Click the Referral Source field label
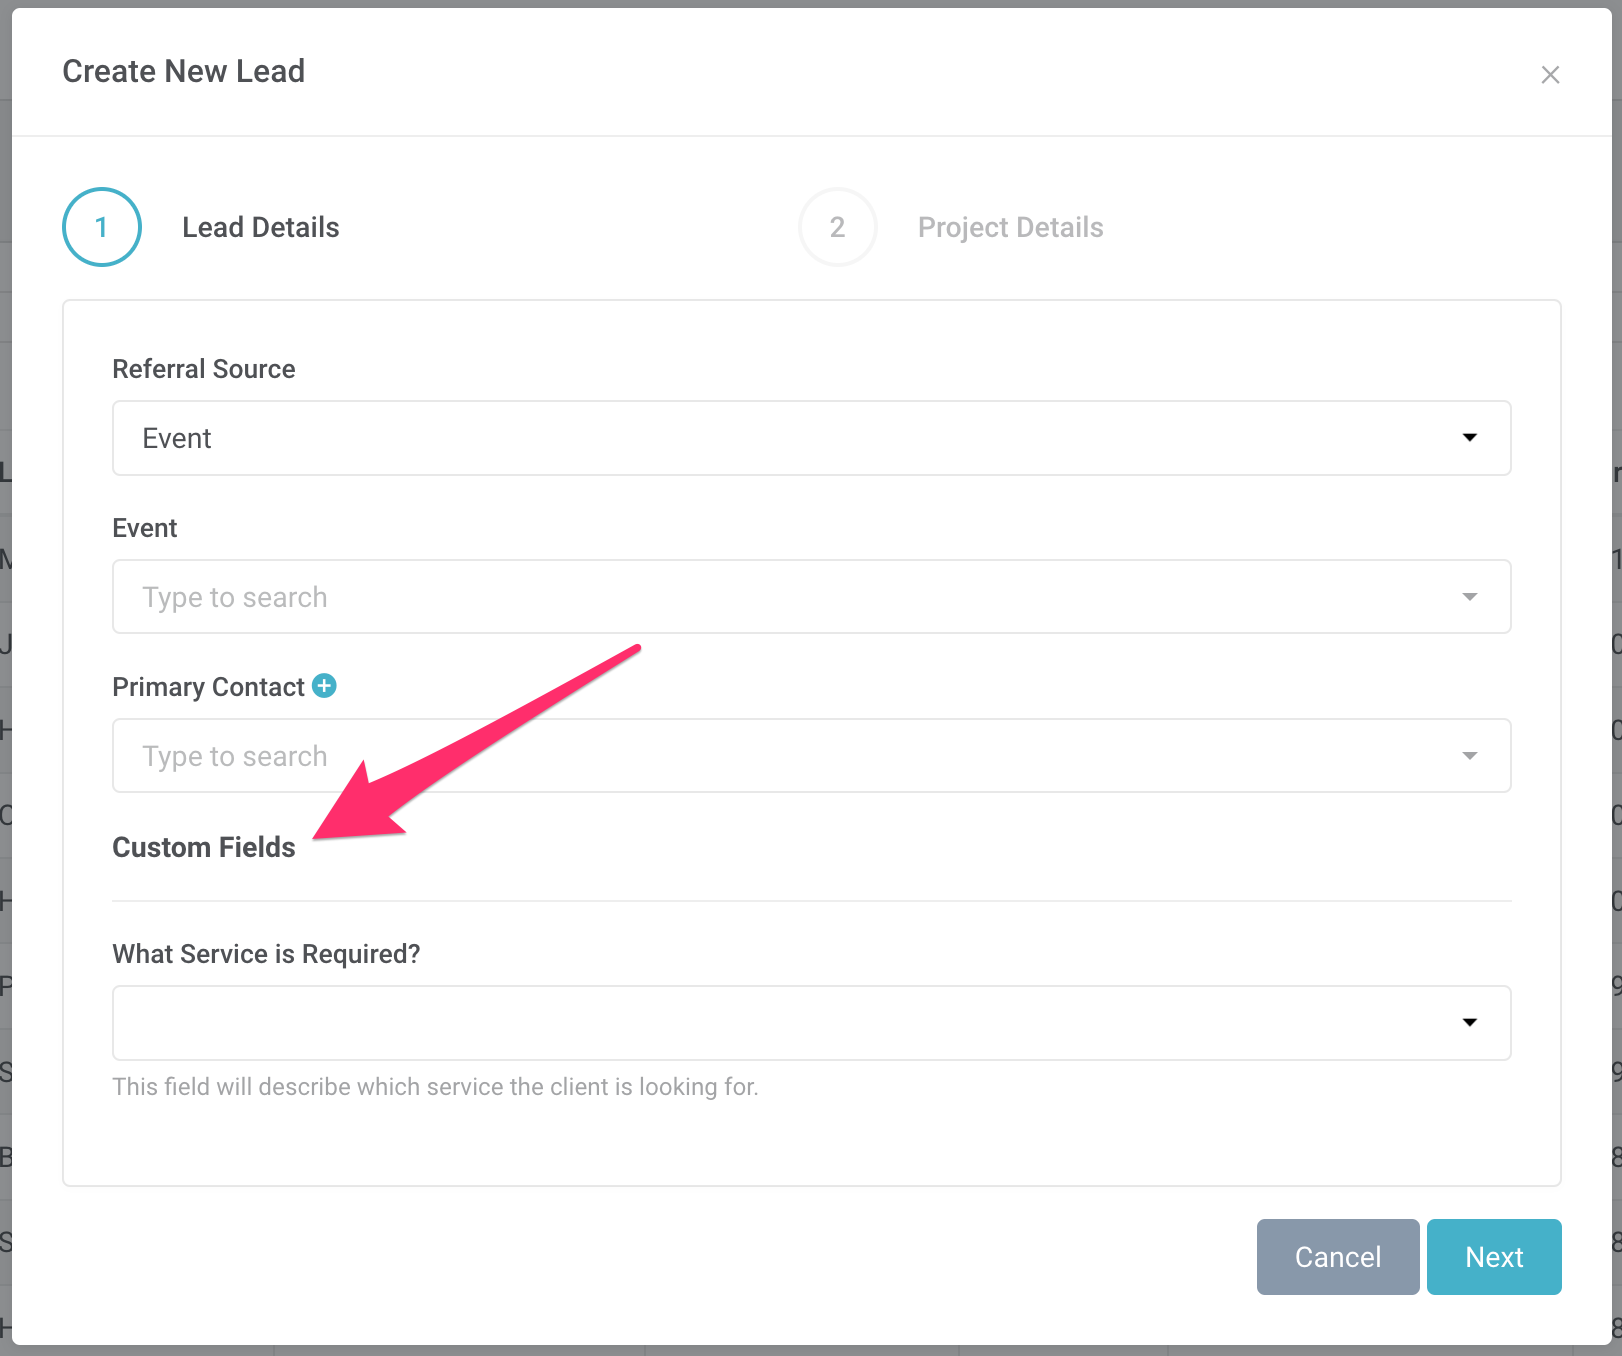This screenshot has width=1622, height=1356. pyautogui.click(x=204, y=369)
